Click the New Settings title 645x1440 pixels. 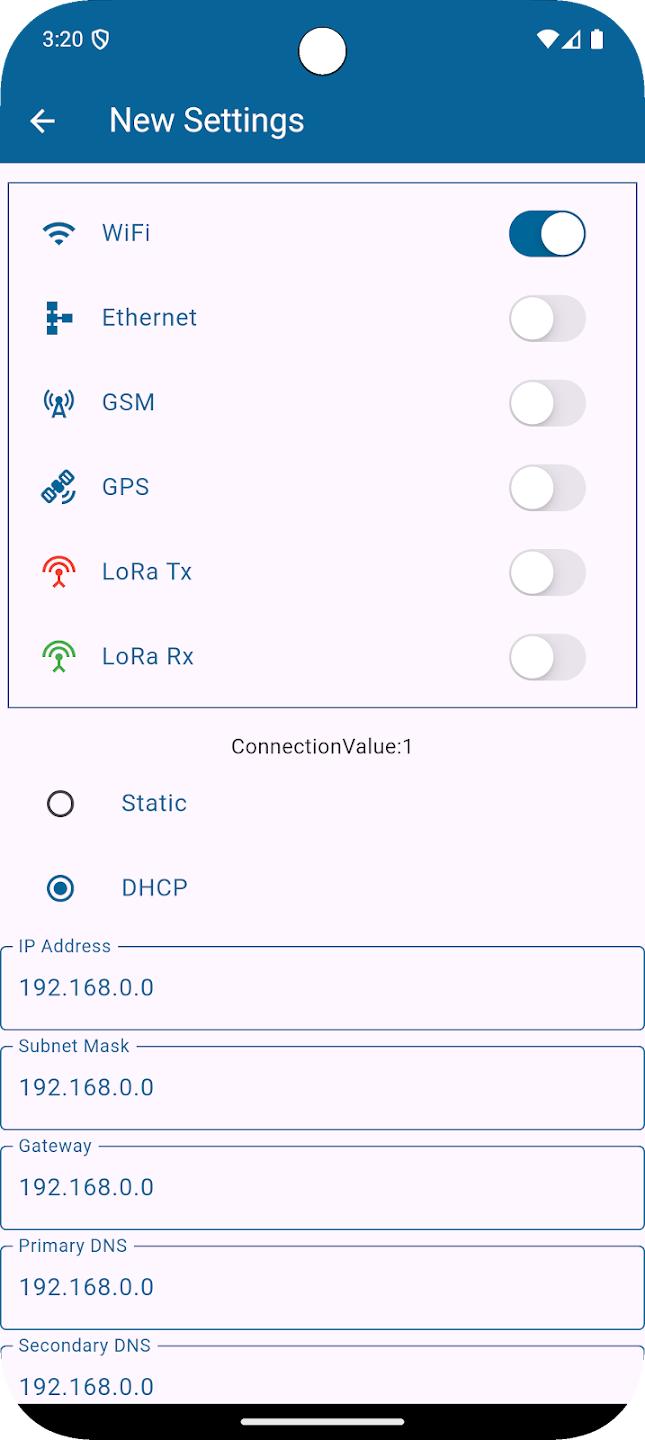click(x=206, y=120)
